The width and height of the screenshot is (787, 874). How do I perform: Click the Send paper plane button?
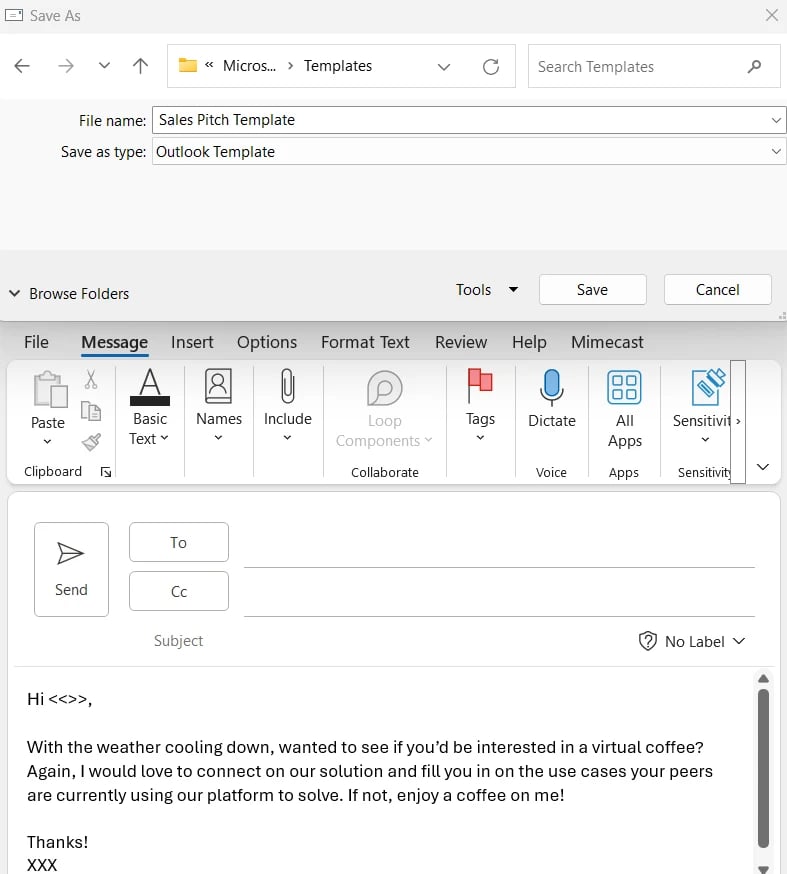71,569
